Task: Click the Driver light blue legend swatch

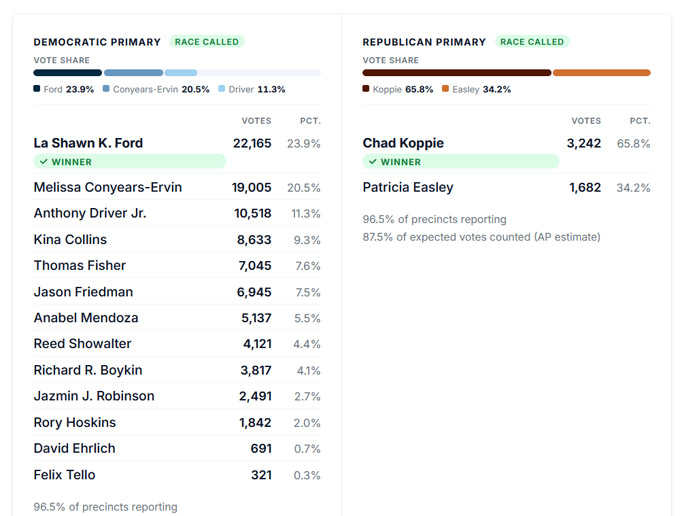Action: (x=222, y=89)
